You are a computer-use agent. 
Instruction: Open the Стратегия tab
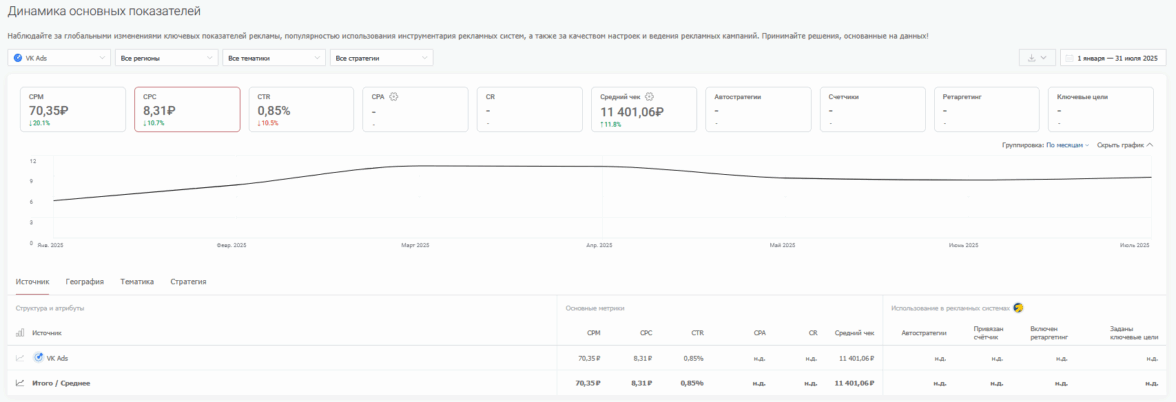tap(188, 282)
